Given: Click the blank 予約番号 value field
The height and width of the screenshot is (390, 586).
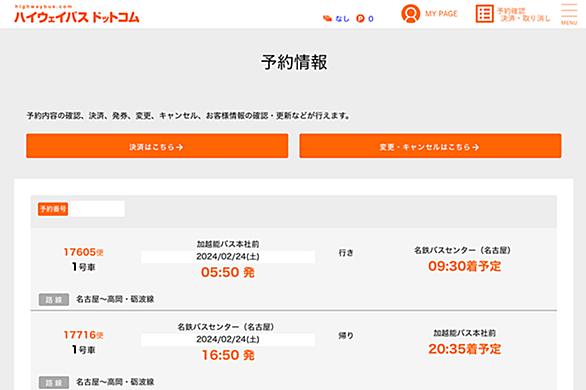Looking at the screenshot, I should click(96, 209).
